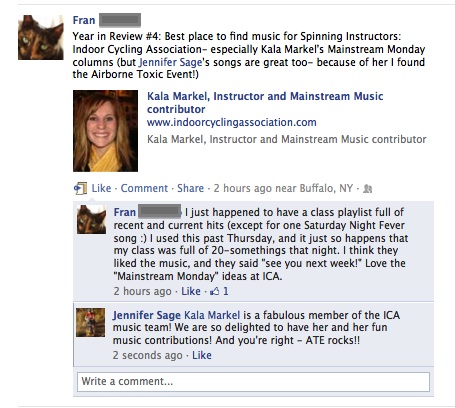Open Jennifer Sage tagged in post text
The width and height of the screenshot is (455, 408).
point(170,62)
